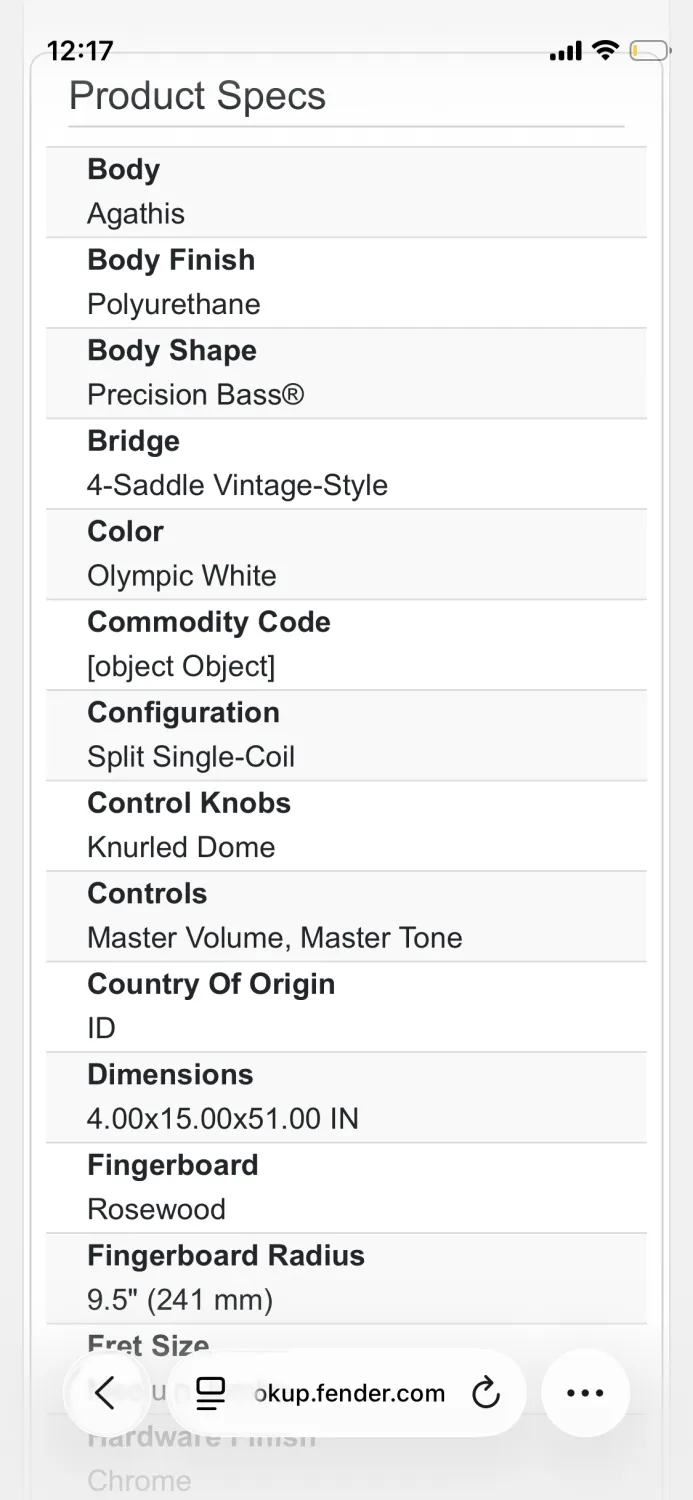This screenshot has height=1500, width=693.
Task: Tap the Product Specs heading
Action: point(197,96)
